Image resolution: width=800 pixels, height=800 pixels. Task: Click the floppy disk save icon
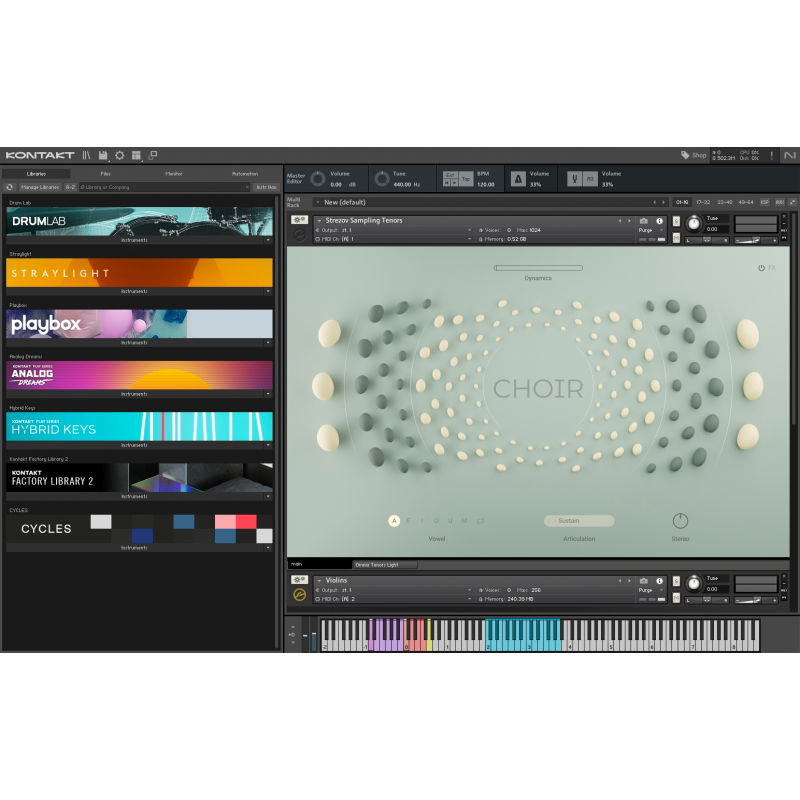click(x=103, y=155)
